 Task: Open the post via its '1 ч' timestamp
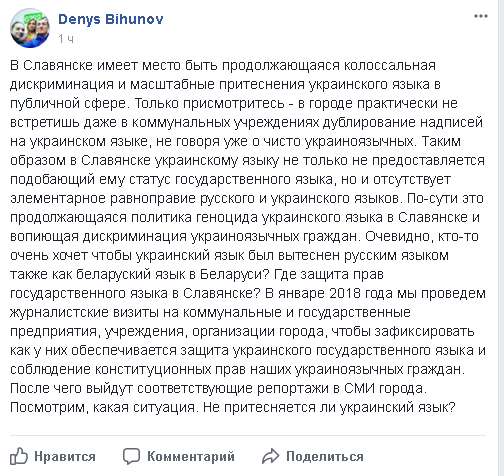click(x=66, y=39)
